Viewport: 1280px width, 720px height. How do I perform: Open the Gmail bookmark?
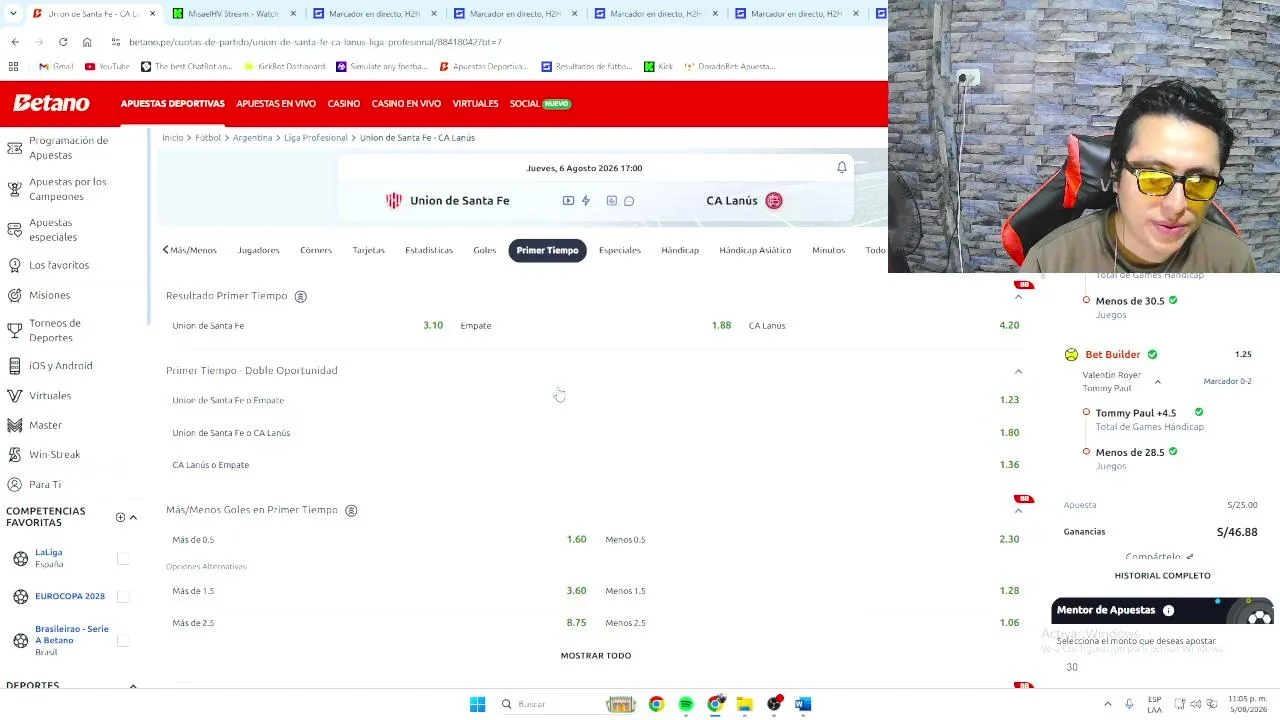[56, 67]
